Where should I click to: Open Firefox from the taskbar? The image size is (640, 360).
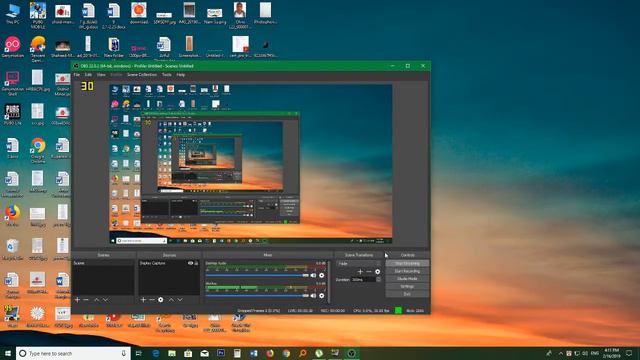(x=270, y=353)
